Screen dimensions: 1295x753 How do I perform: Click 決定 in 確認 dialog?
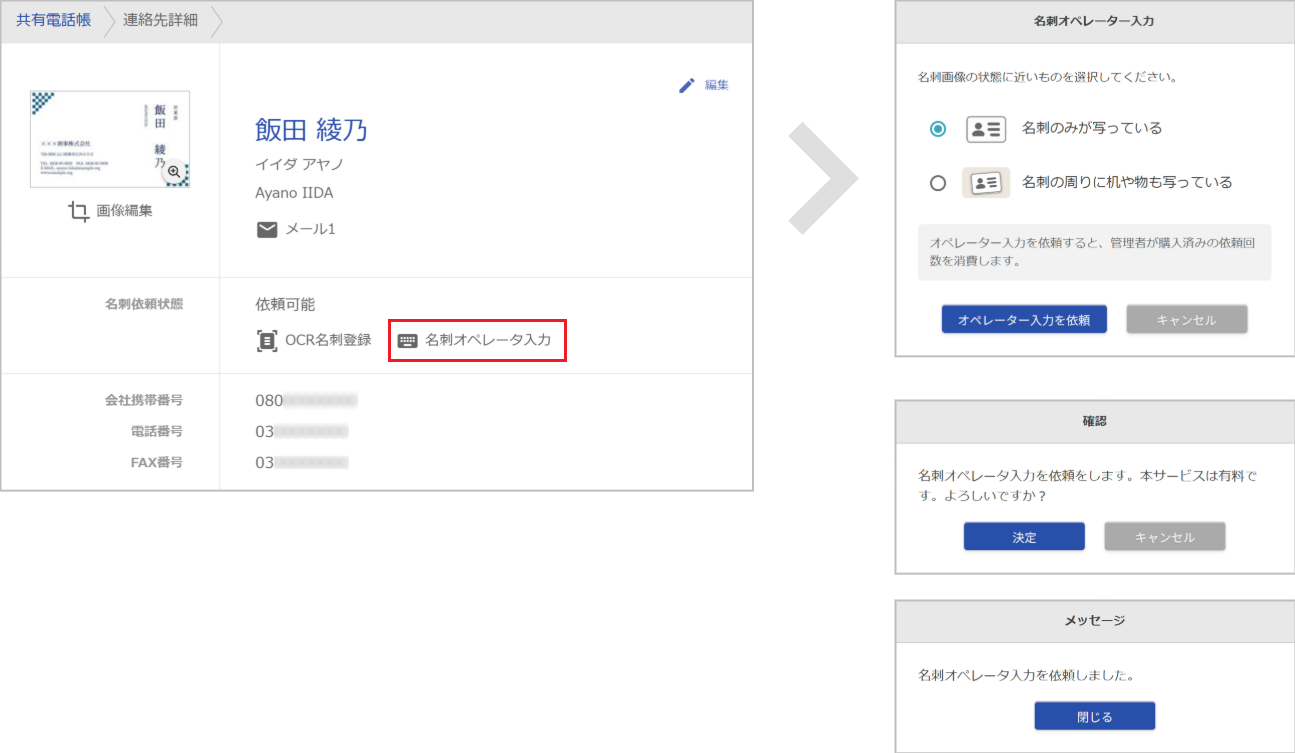coord(1024,537)
